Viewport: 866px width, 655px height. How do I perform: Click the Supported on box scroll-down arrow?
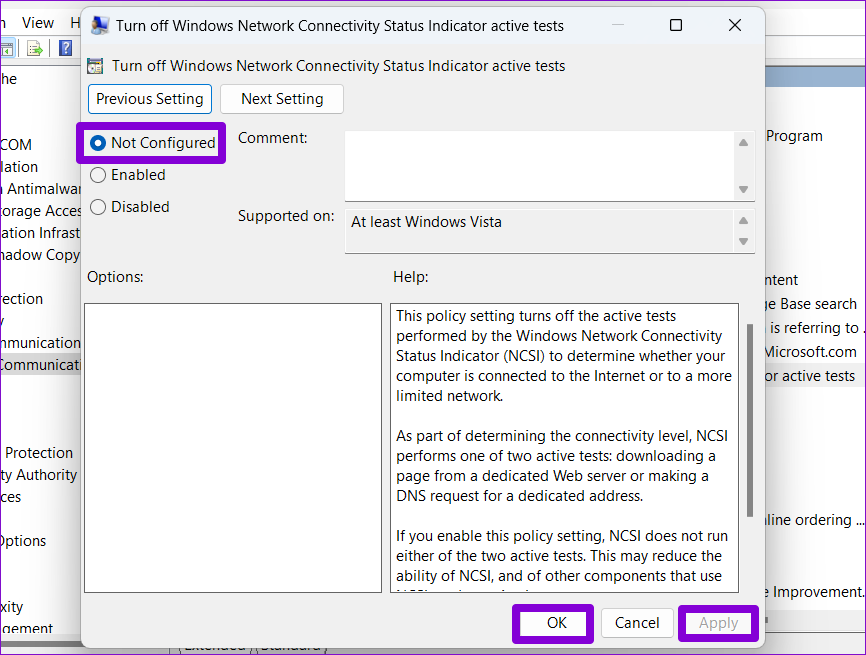coord(743,241)
